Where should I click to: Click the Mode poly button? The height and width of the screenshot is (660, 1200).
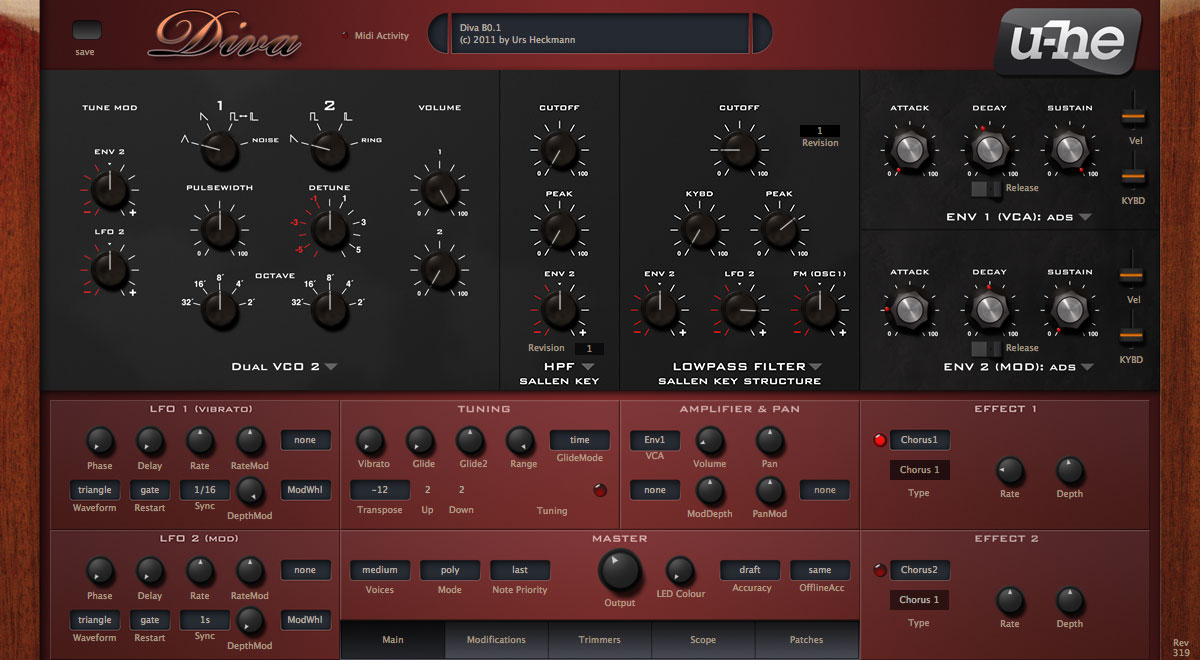[450, 570]
